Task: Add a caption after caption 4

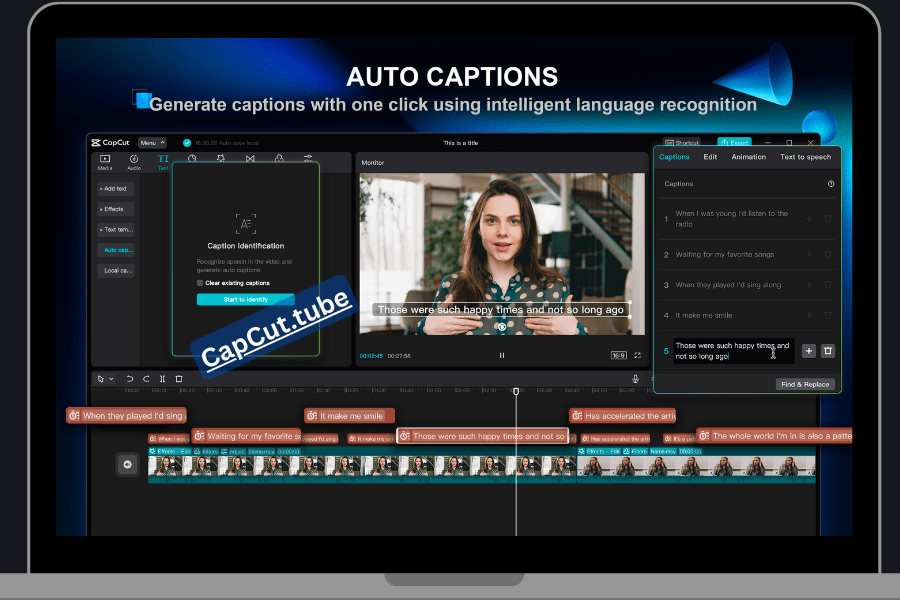Action: [809, 315]
